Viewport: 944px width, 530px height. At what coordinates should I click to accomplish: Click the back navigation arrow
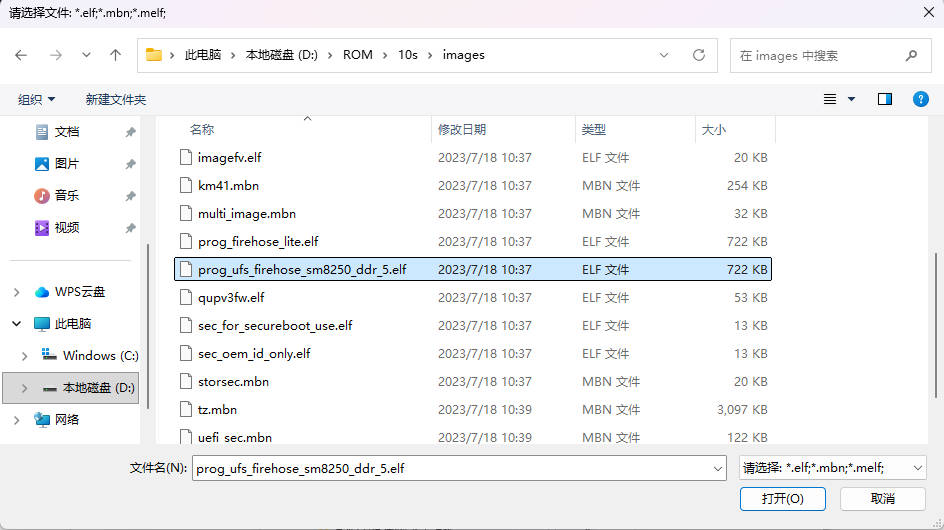21,55
